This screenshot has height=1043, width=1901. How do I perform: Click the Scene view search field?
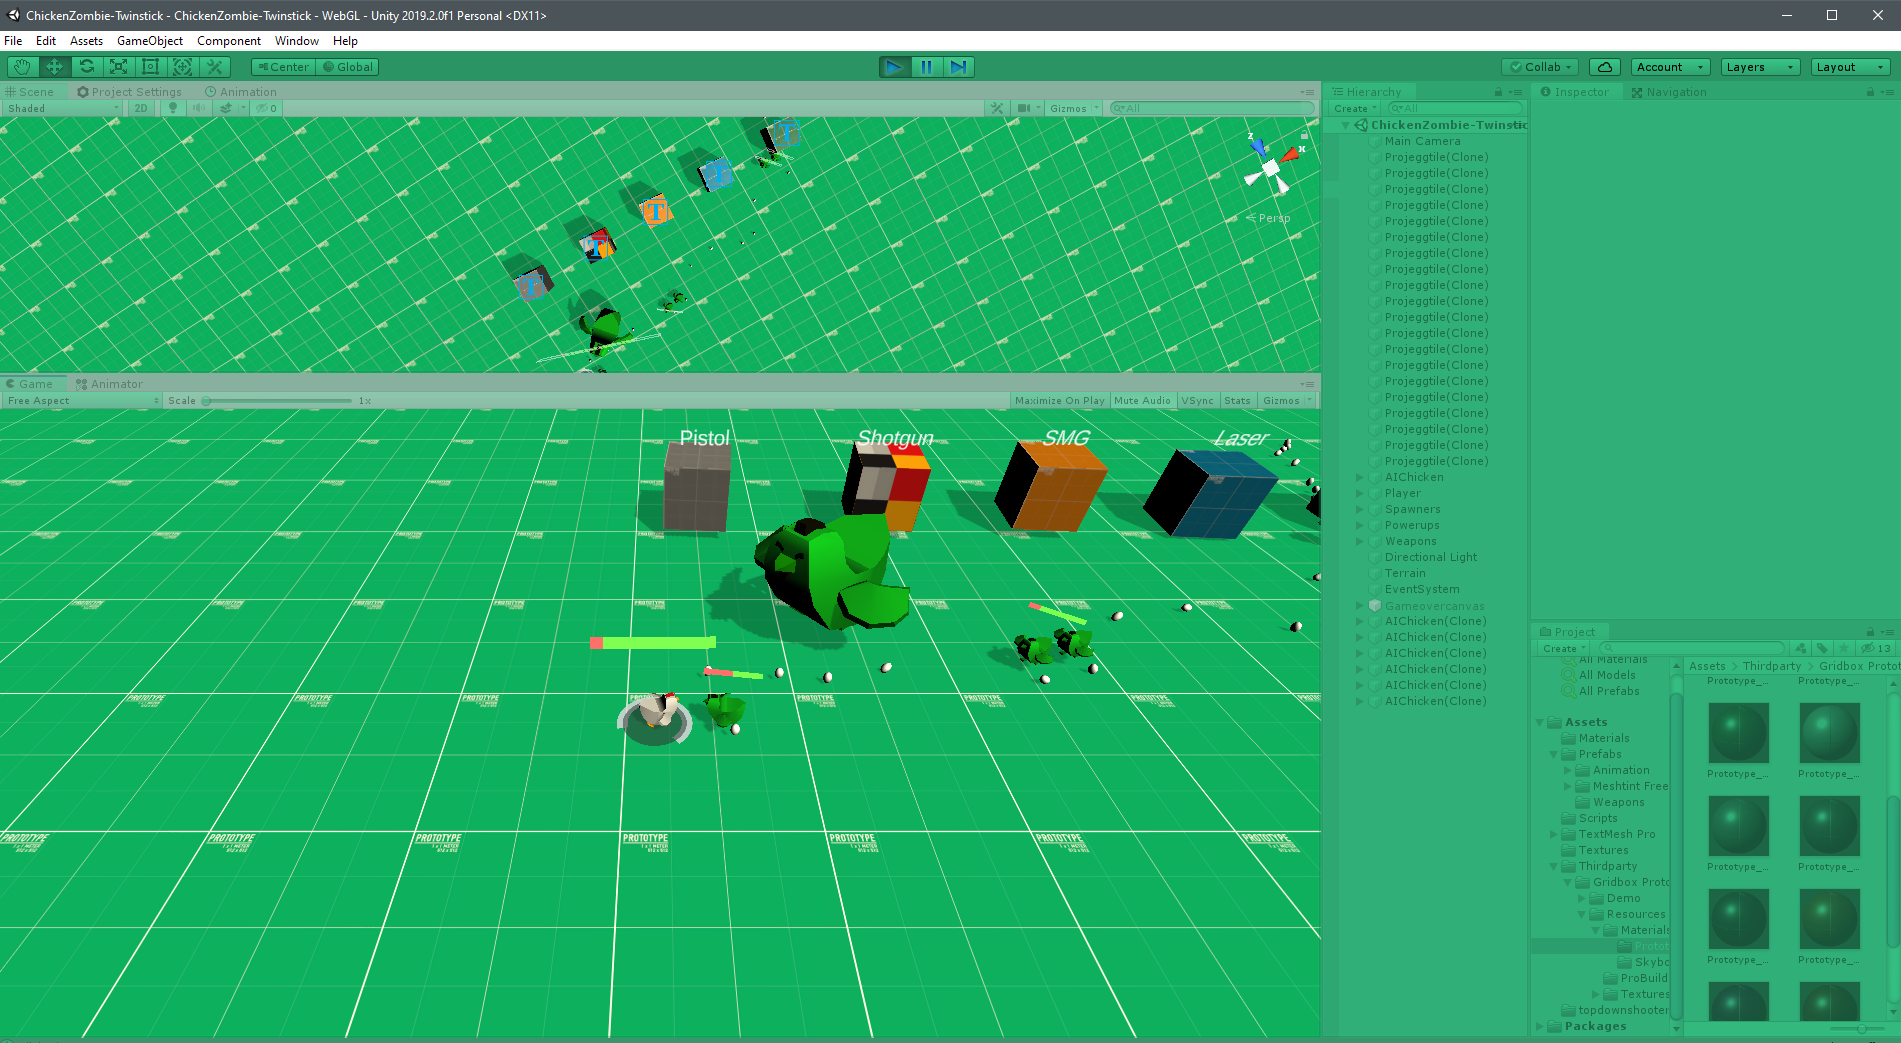(1212, 108)
